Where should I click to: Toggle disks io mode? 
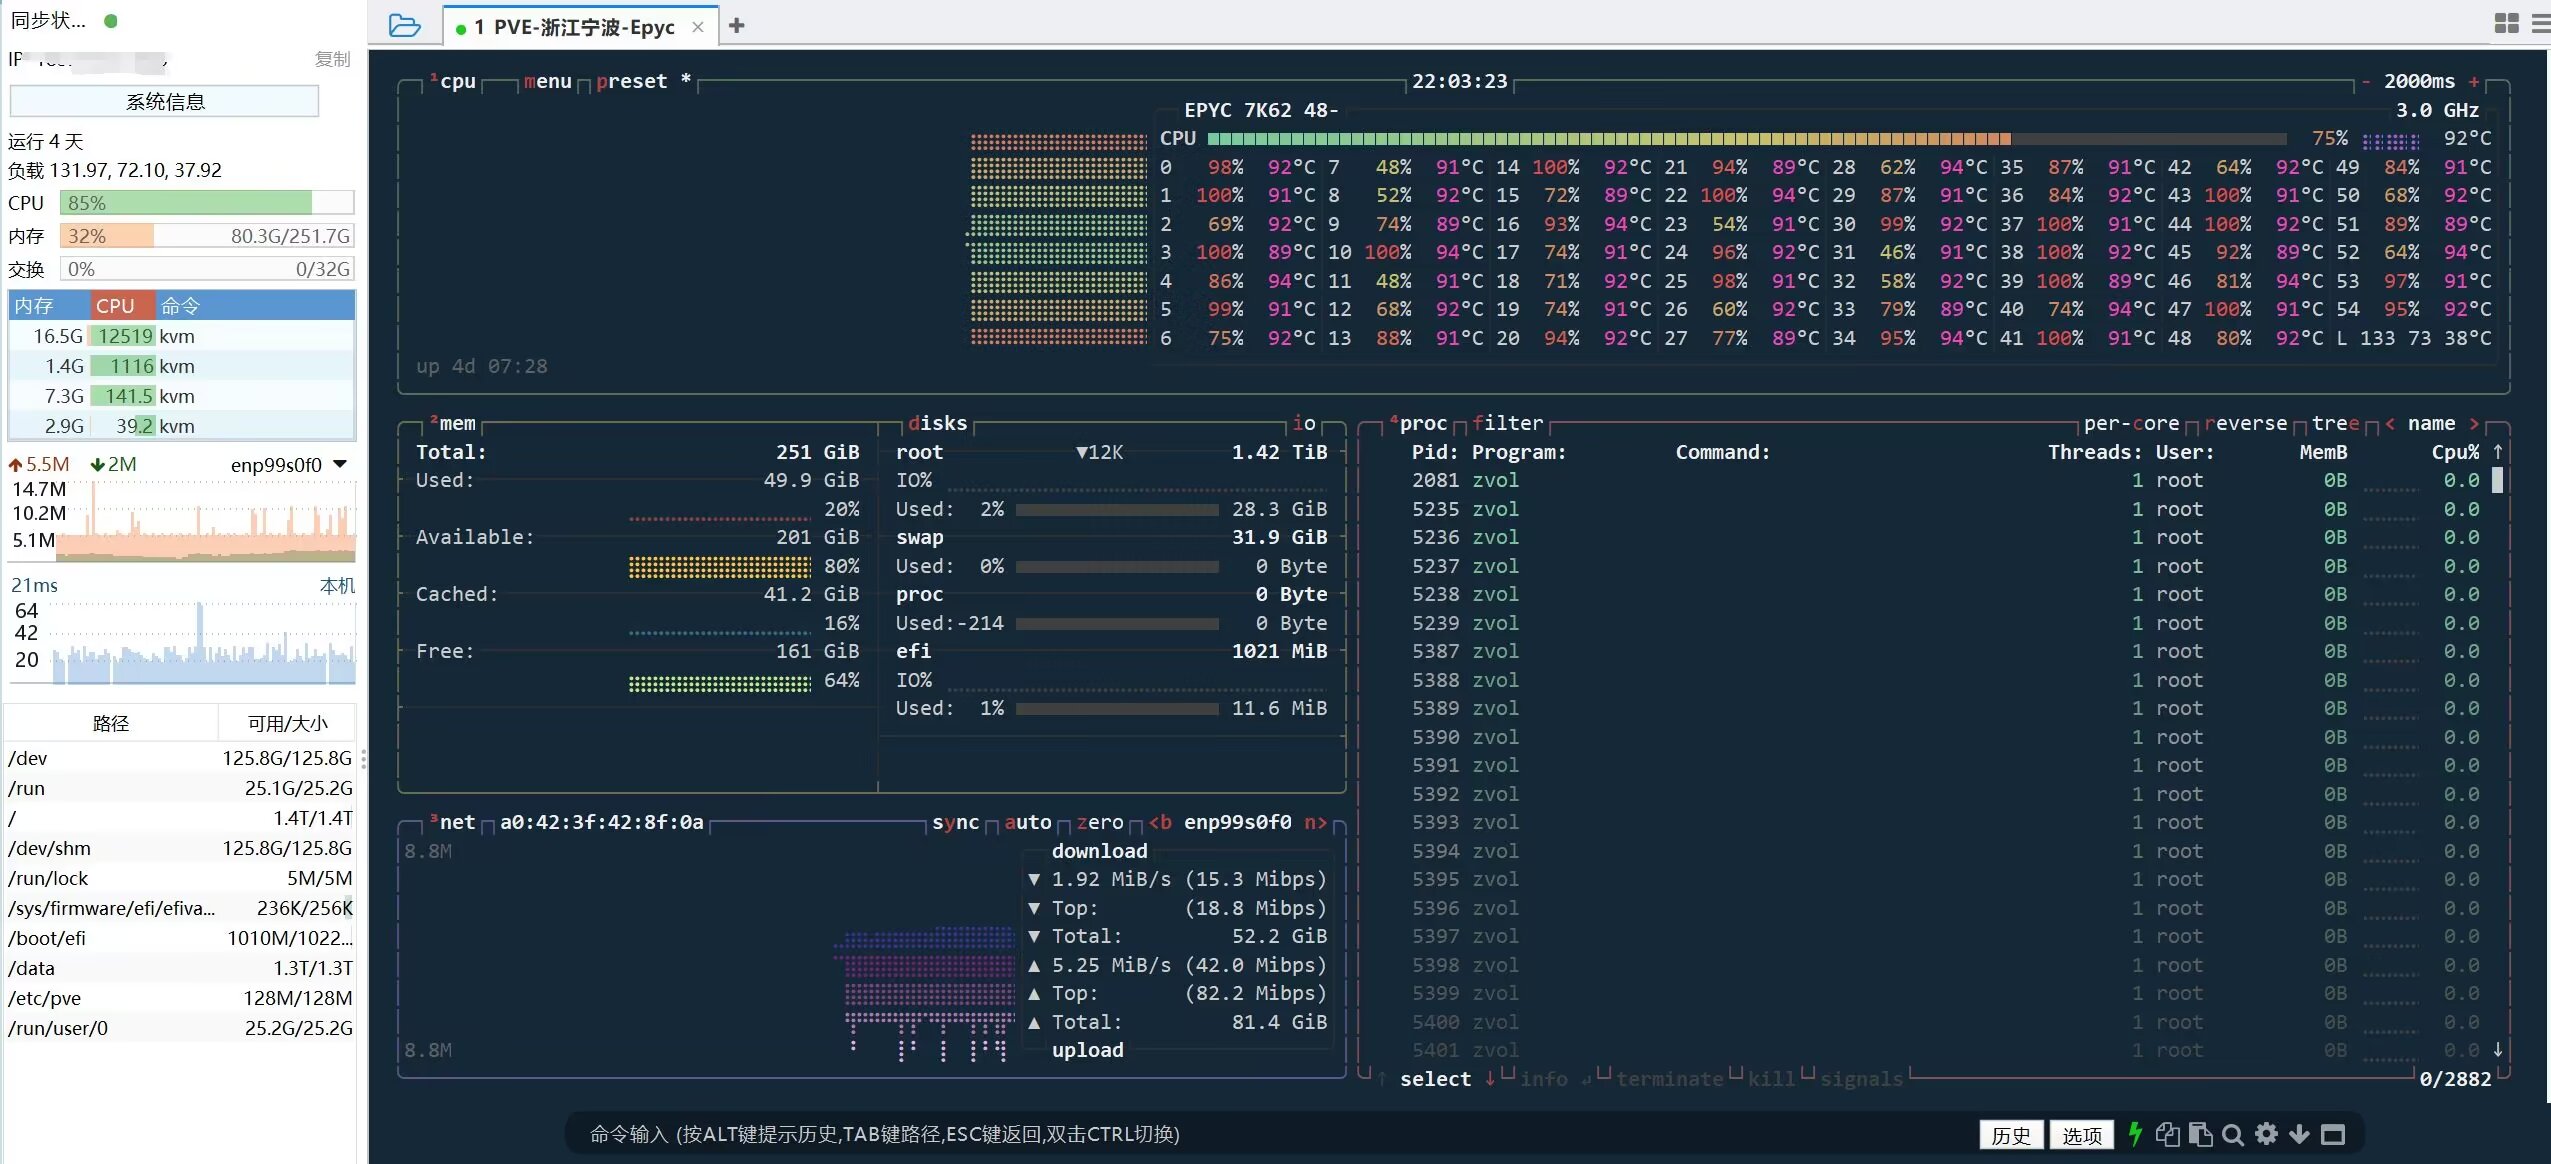(x=1304, y=424)
